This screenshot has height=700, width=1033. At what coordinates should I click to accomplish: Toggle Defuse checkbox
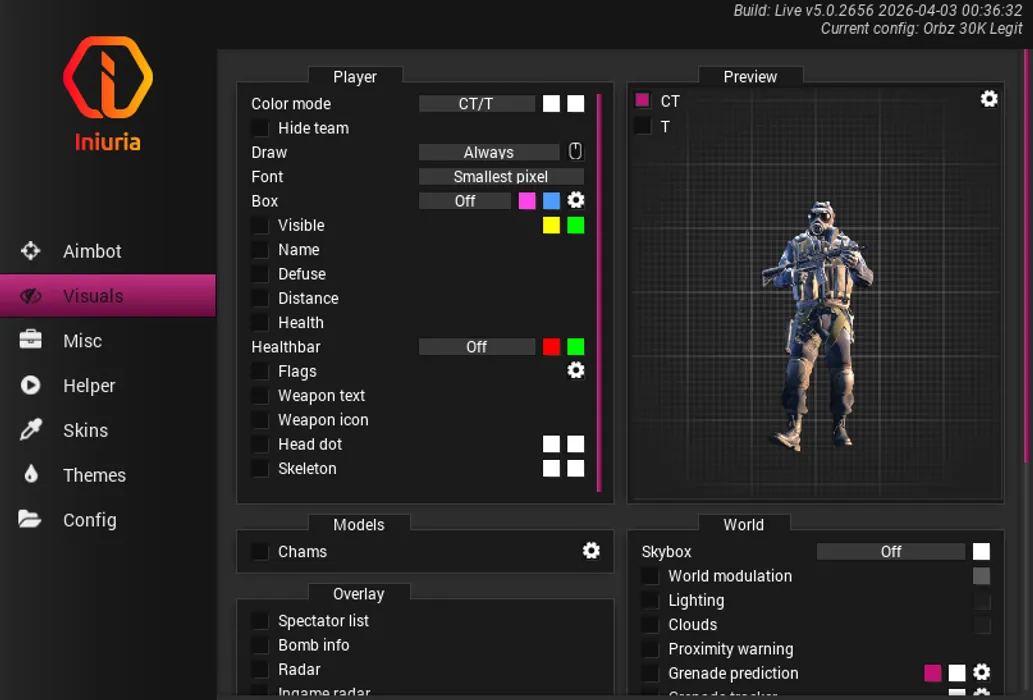[x=260, y=274]
